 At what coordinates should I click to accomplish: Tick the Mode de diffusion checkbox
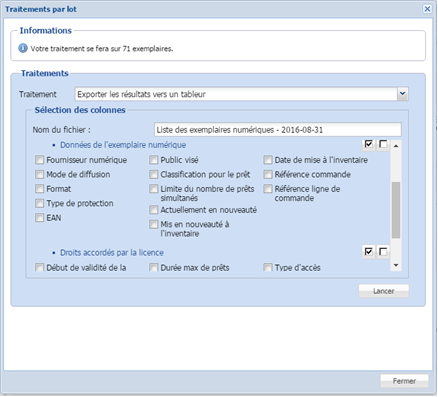(40, 174)
